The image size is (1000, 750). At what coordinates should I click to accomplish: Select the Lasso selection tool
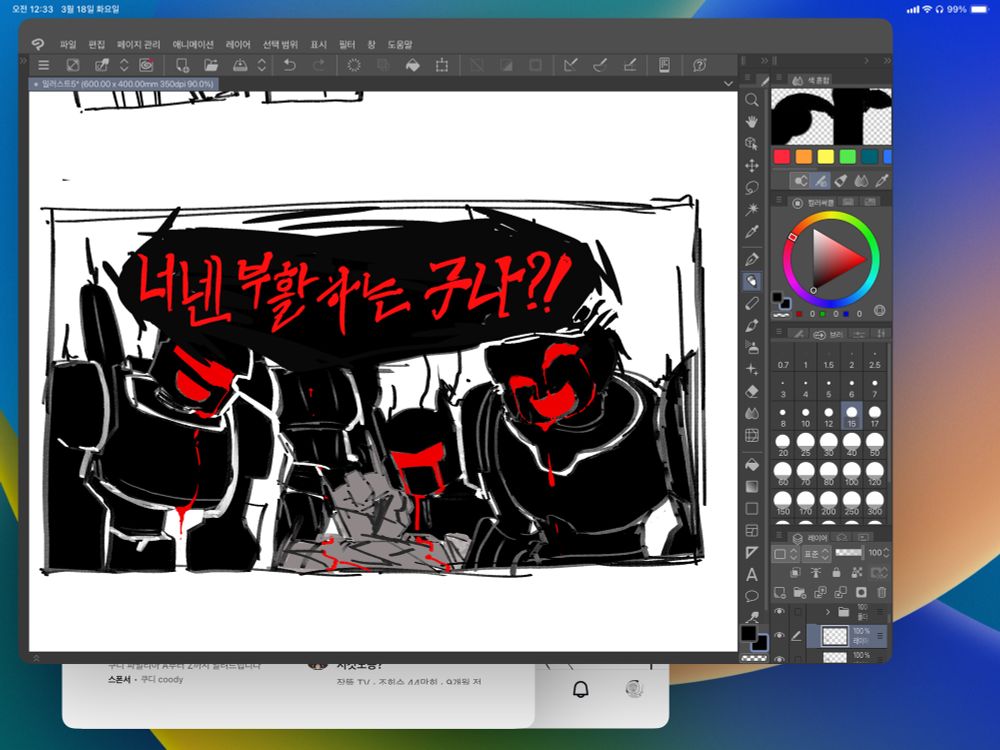coord(752,188)
